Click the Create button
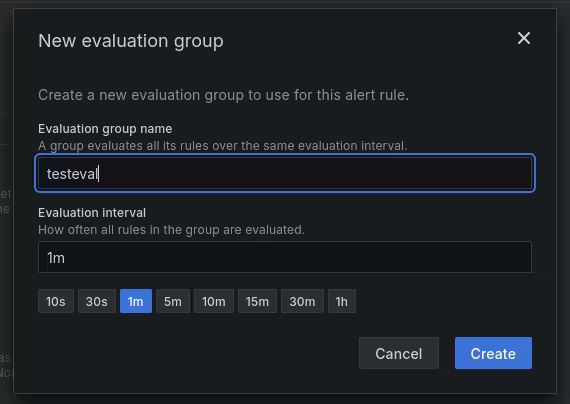 pos(493,353)
